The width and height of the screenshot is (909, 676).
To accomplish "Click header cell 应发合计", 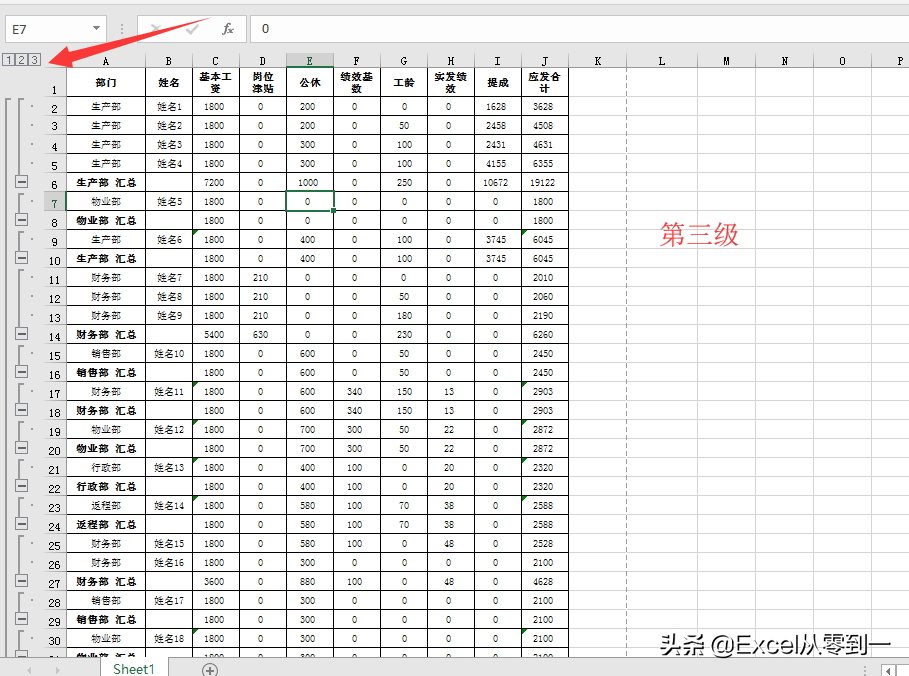I will [544, 82].
